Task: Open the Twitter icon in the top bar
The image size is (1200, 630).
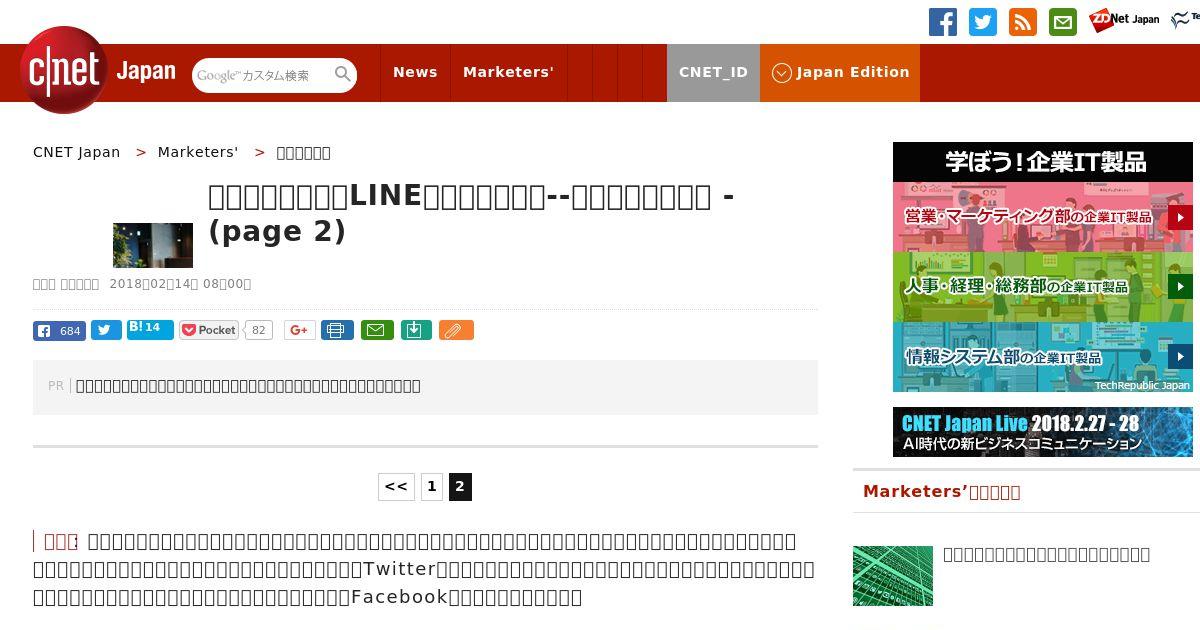Action: point(983,22)
